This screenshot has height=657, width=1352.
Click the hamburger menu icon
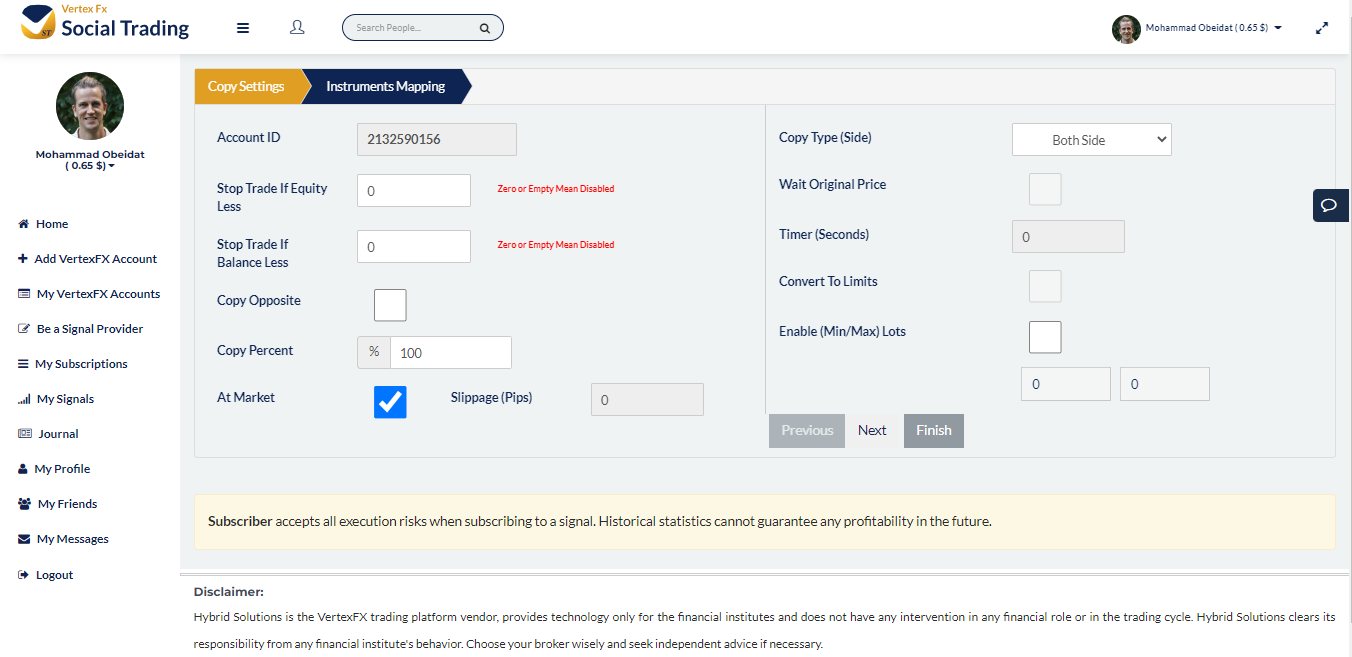tap(243, 28)
